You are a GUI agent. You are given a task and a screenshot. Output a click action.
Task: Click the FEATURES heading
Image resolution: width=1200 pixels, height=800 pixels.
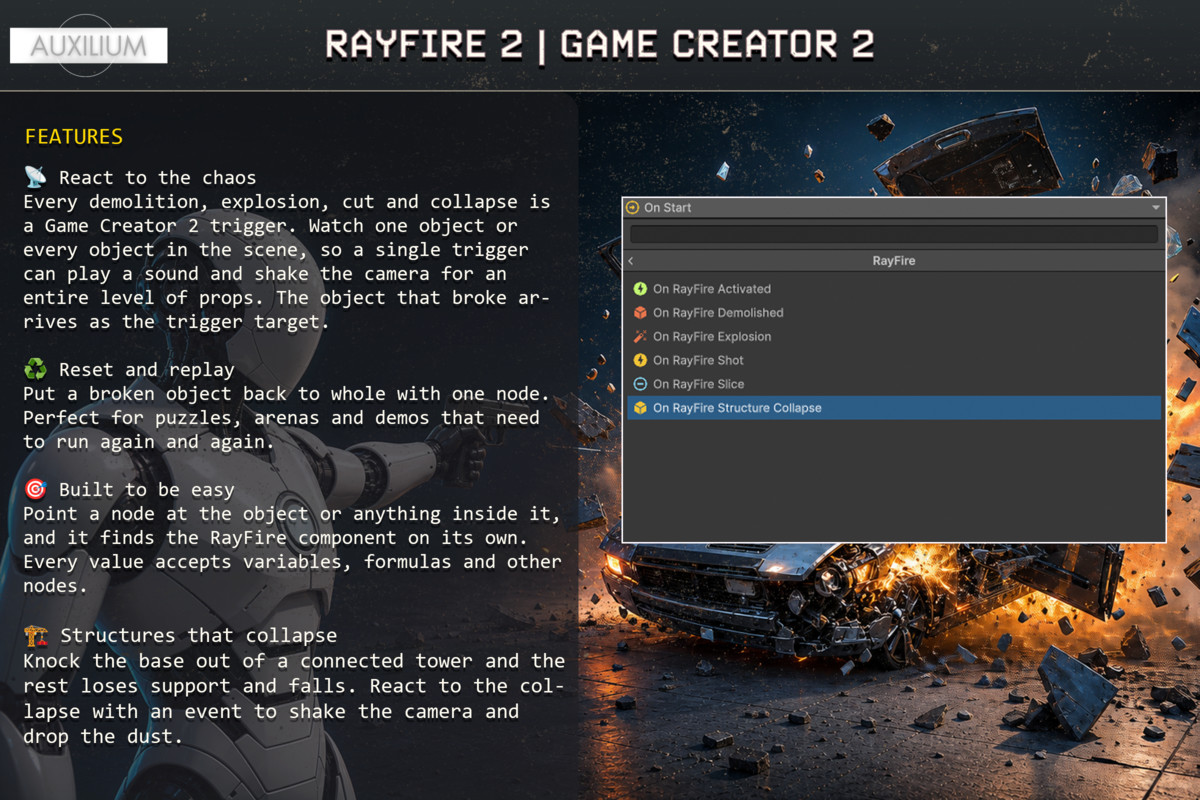click(74, 137)
